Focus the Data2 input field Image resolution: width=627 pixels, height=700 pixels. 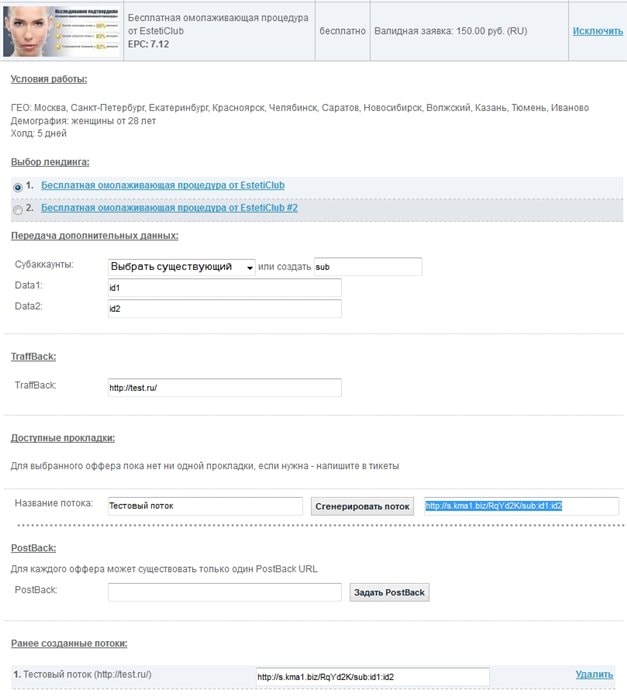224,308
